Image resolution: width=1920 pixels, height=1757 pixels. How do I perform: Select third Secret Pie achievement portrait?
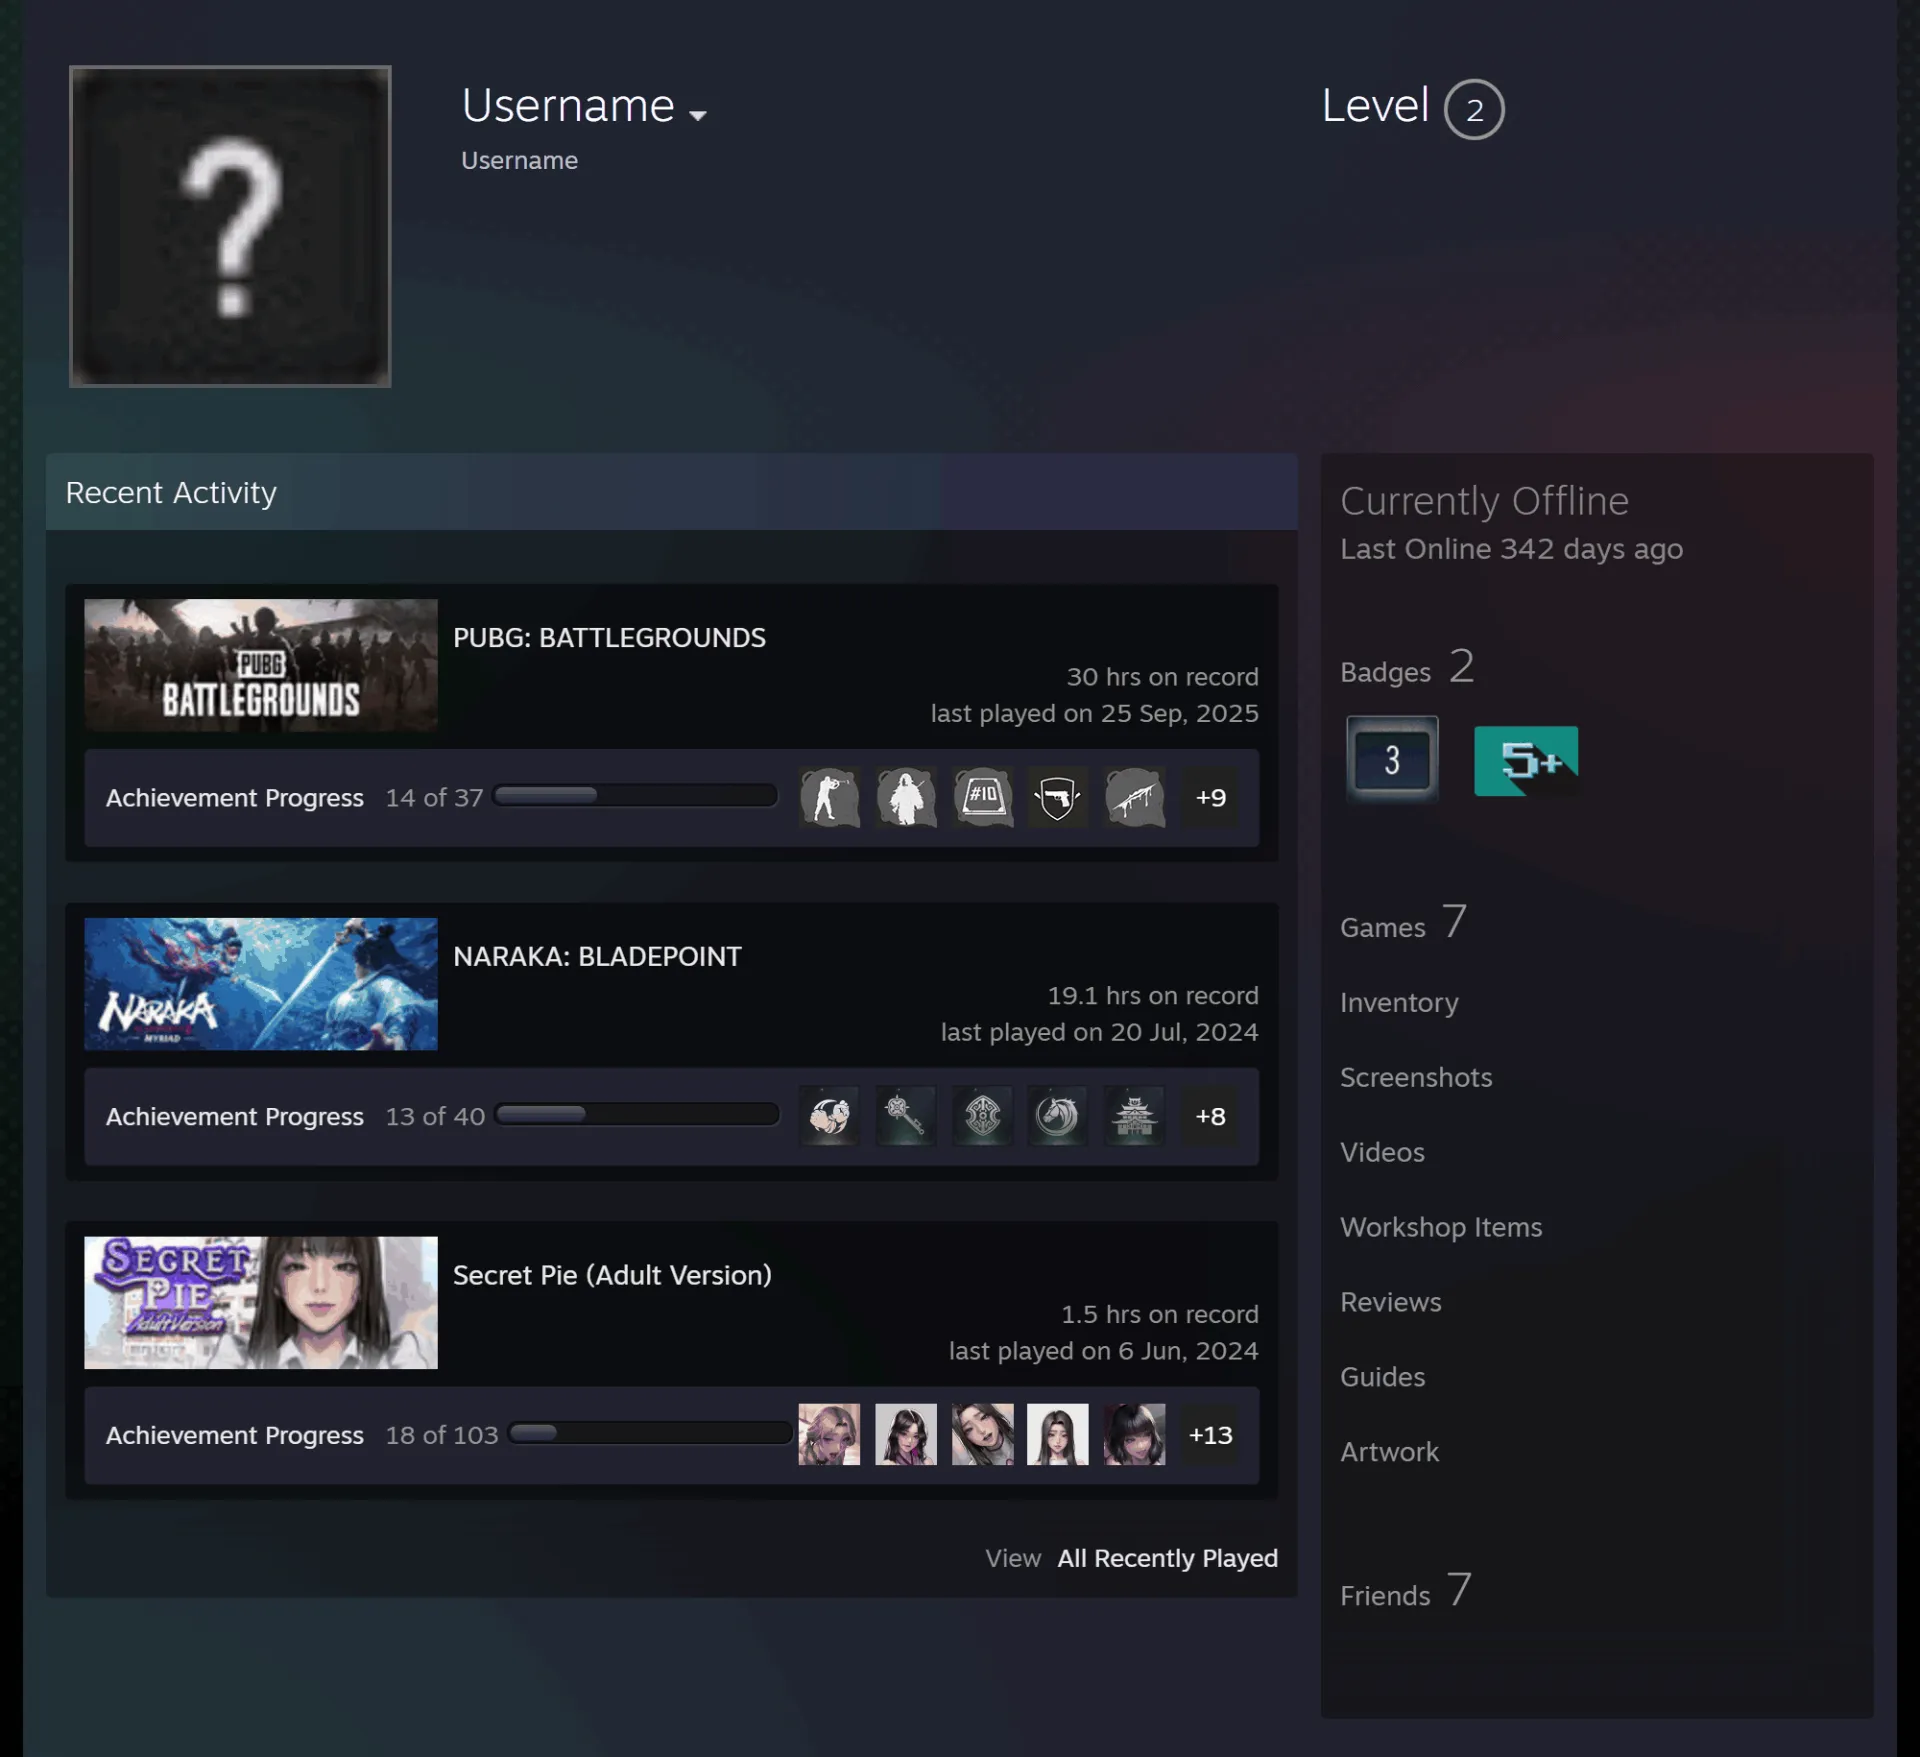pos(982,1434)
